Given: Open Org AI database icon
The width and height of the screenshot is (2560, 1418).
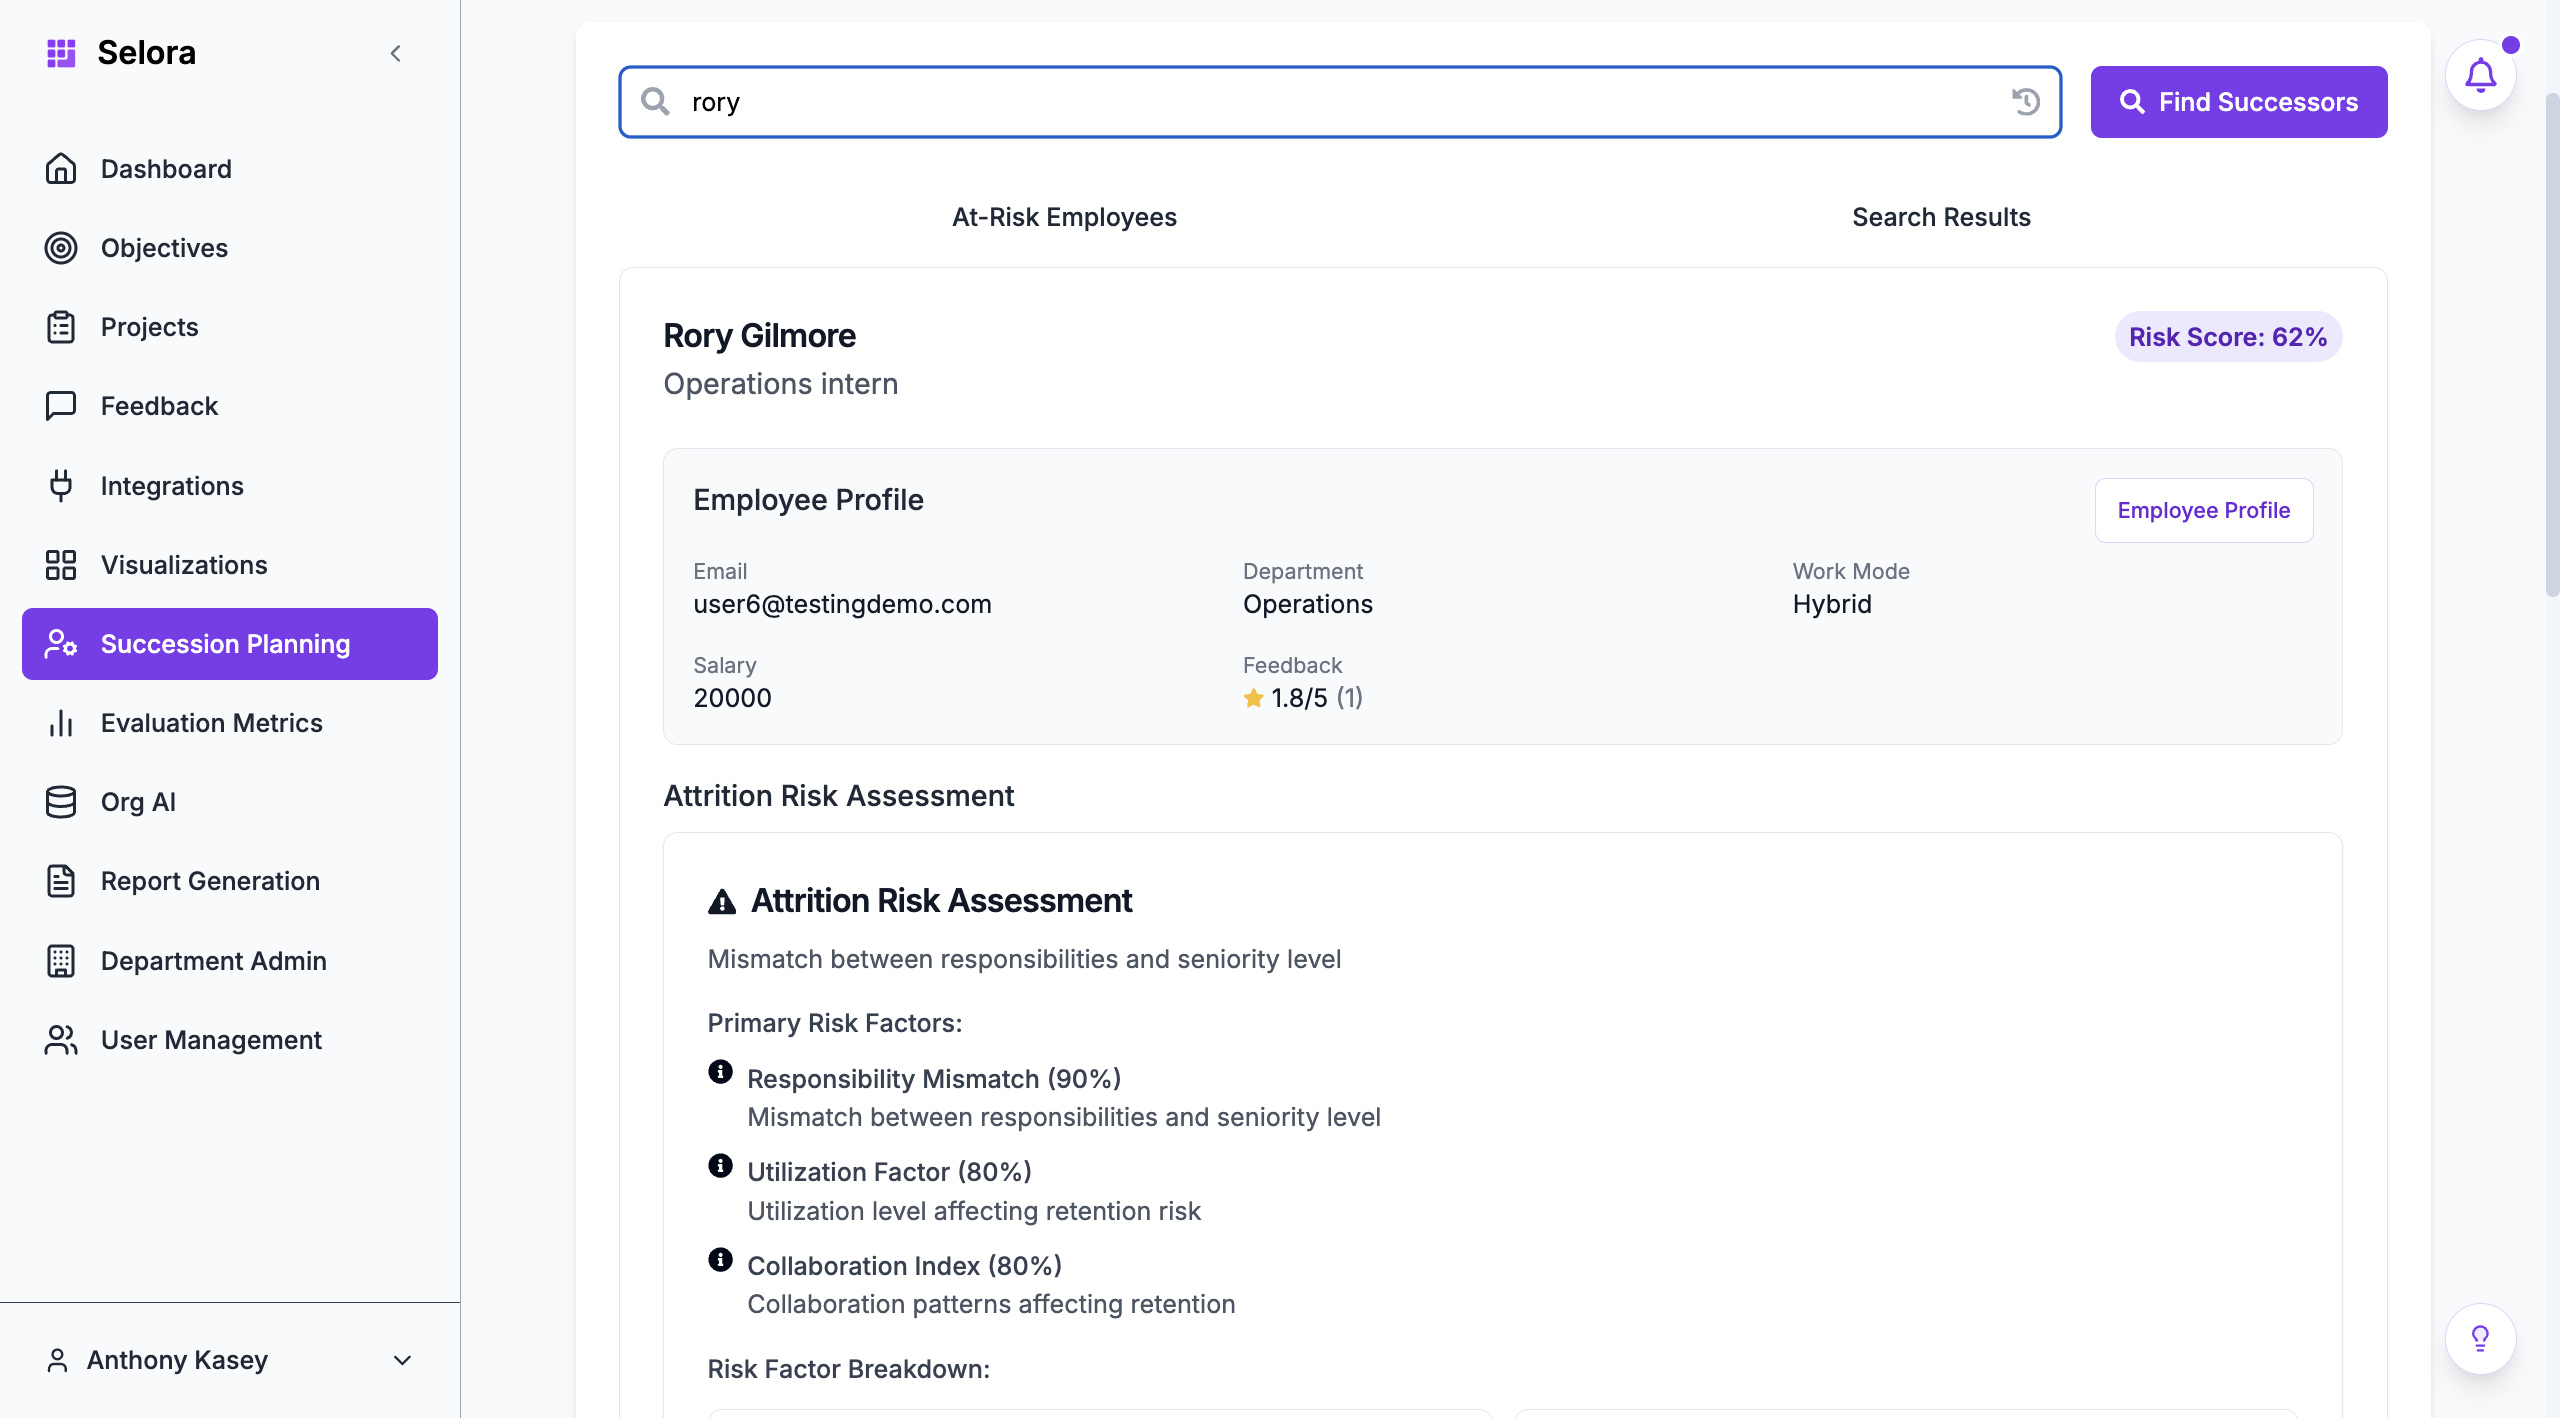Looking at the screenshot, I should click(61, 802).
